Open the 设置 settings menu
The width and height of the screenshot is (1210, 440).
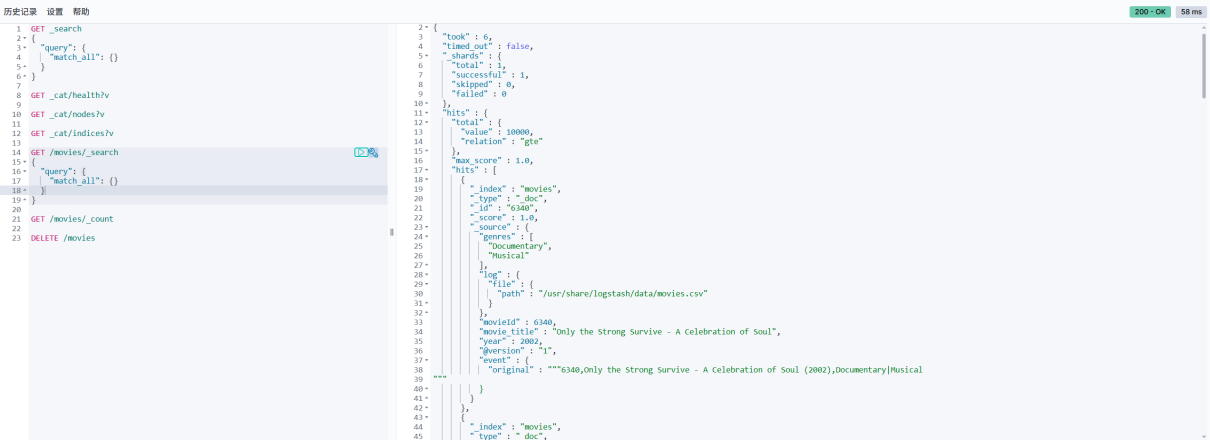click(x=55, y=12)
